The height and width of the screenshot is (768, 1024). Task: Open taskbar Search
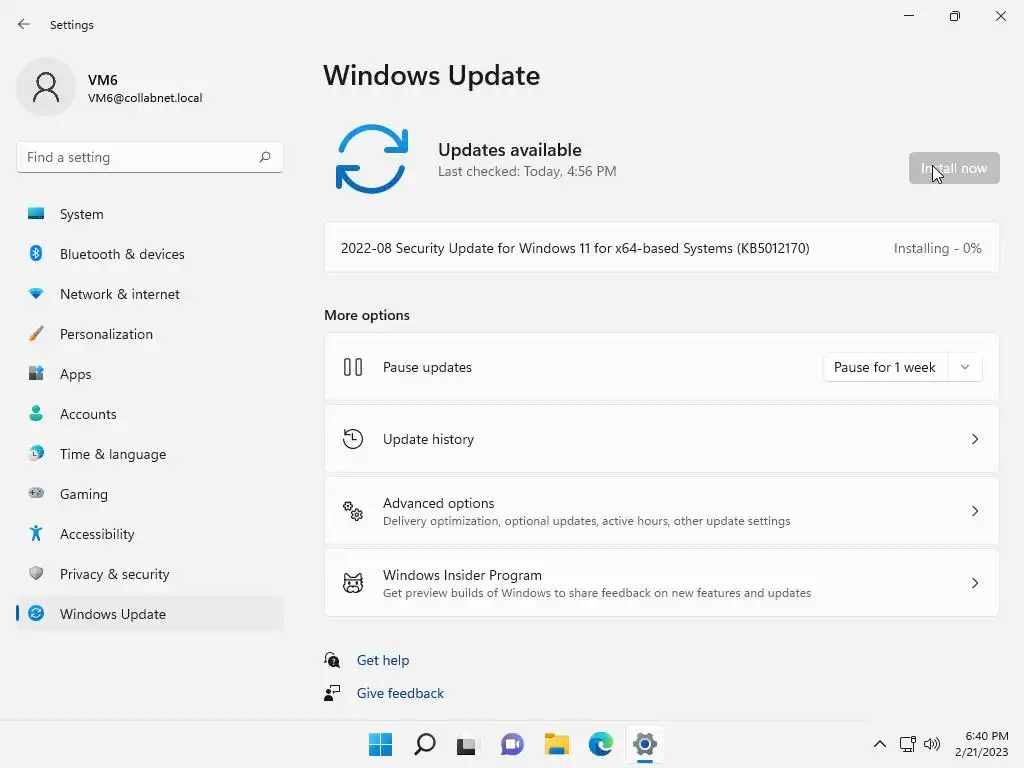click(424, 744)
